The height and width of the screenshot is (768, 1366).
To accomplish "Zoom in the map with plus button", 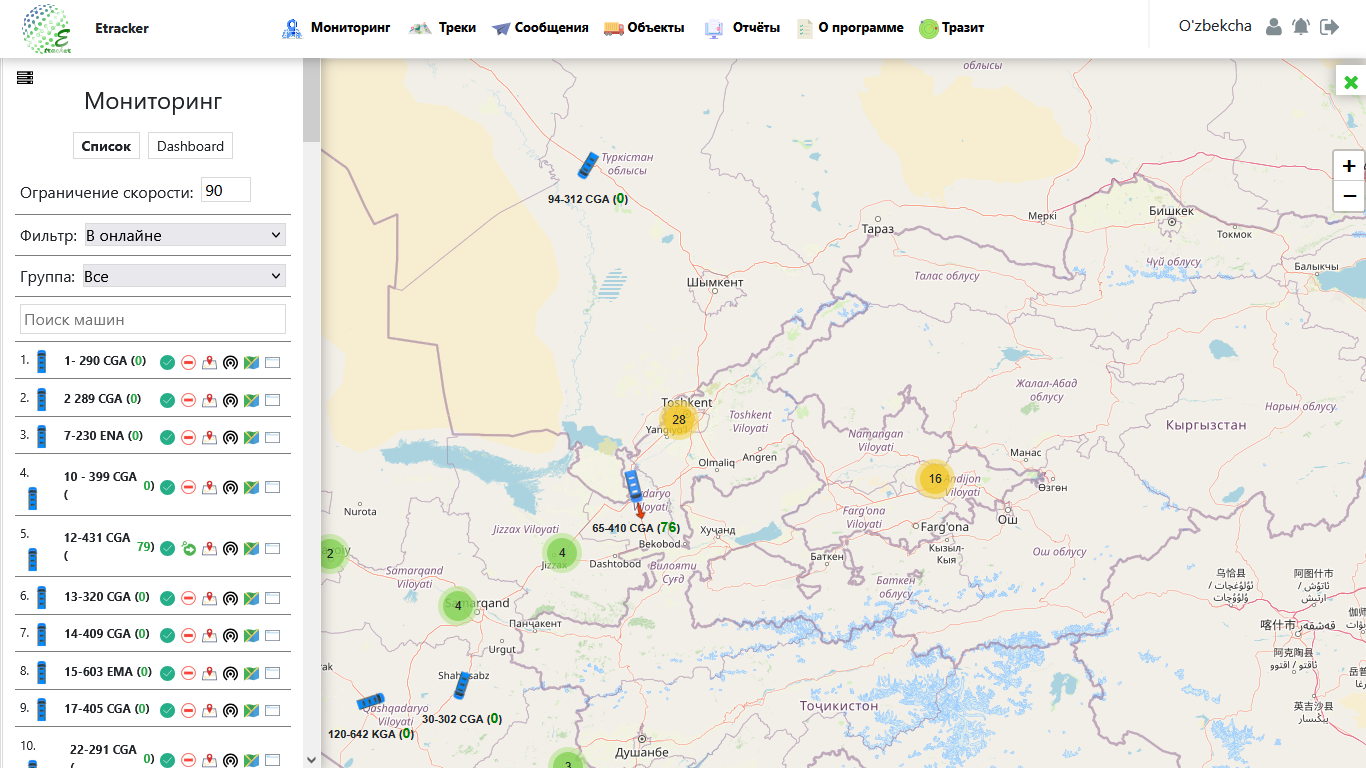I will pyautogui.click(x=1349, y=166).
